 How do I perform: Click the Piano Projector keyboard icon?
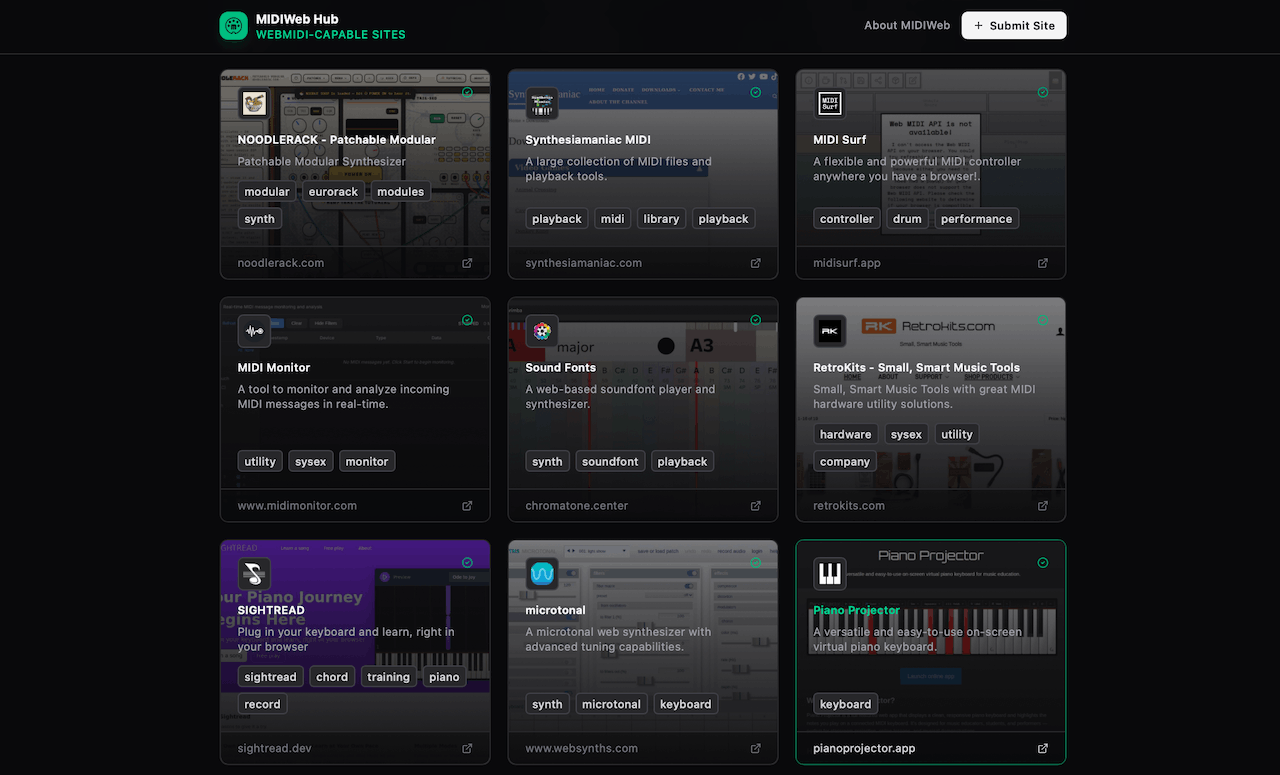830,574
